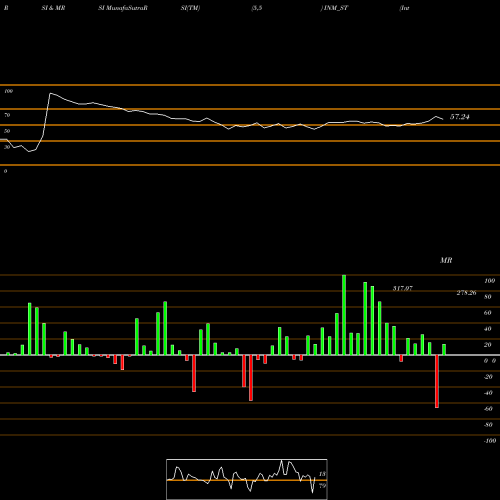Viewport: 500px width, 500px height.
Task: Click the '(5,5' parameter header text
Action: 257,8
